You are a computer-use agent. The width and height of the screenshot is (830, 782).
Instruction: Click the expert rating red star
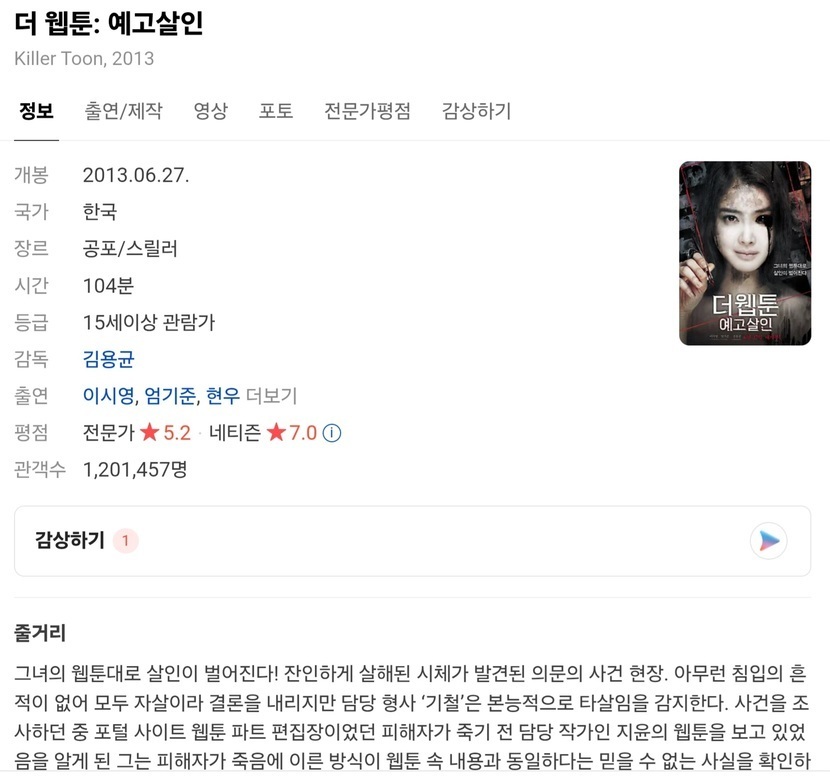coord(150,433)
